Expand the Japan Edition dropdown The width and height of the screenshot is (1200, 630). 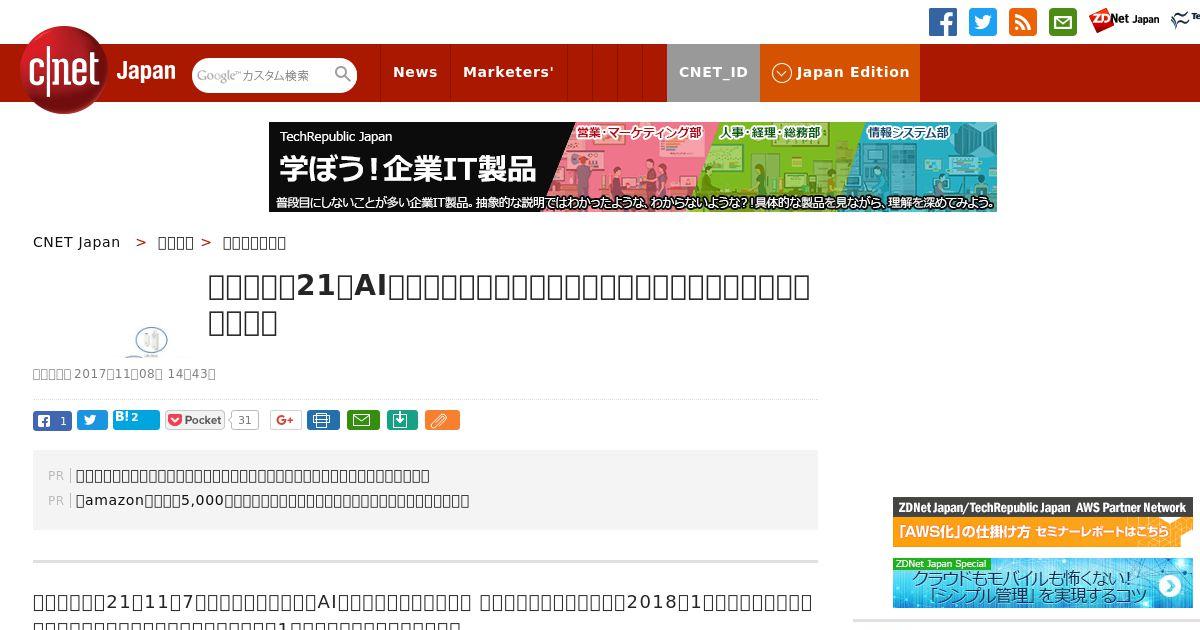[x=840, y=72]
